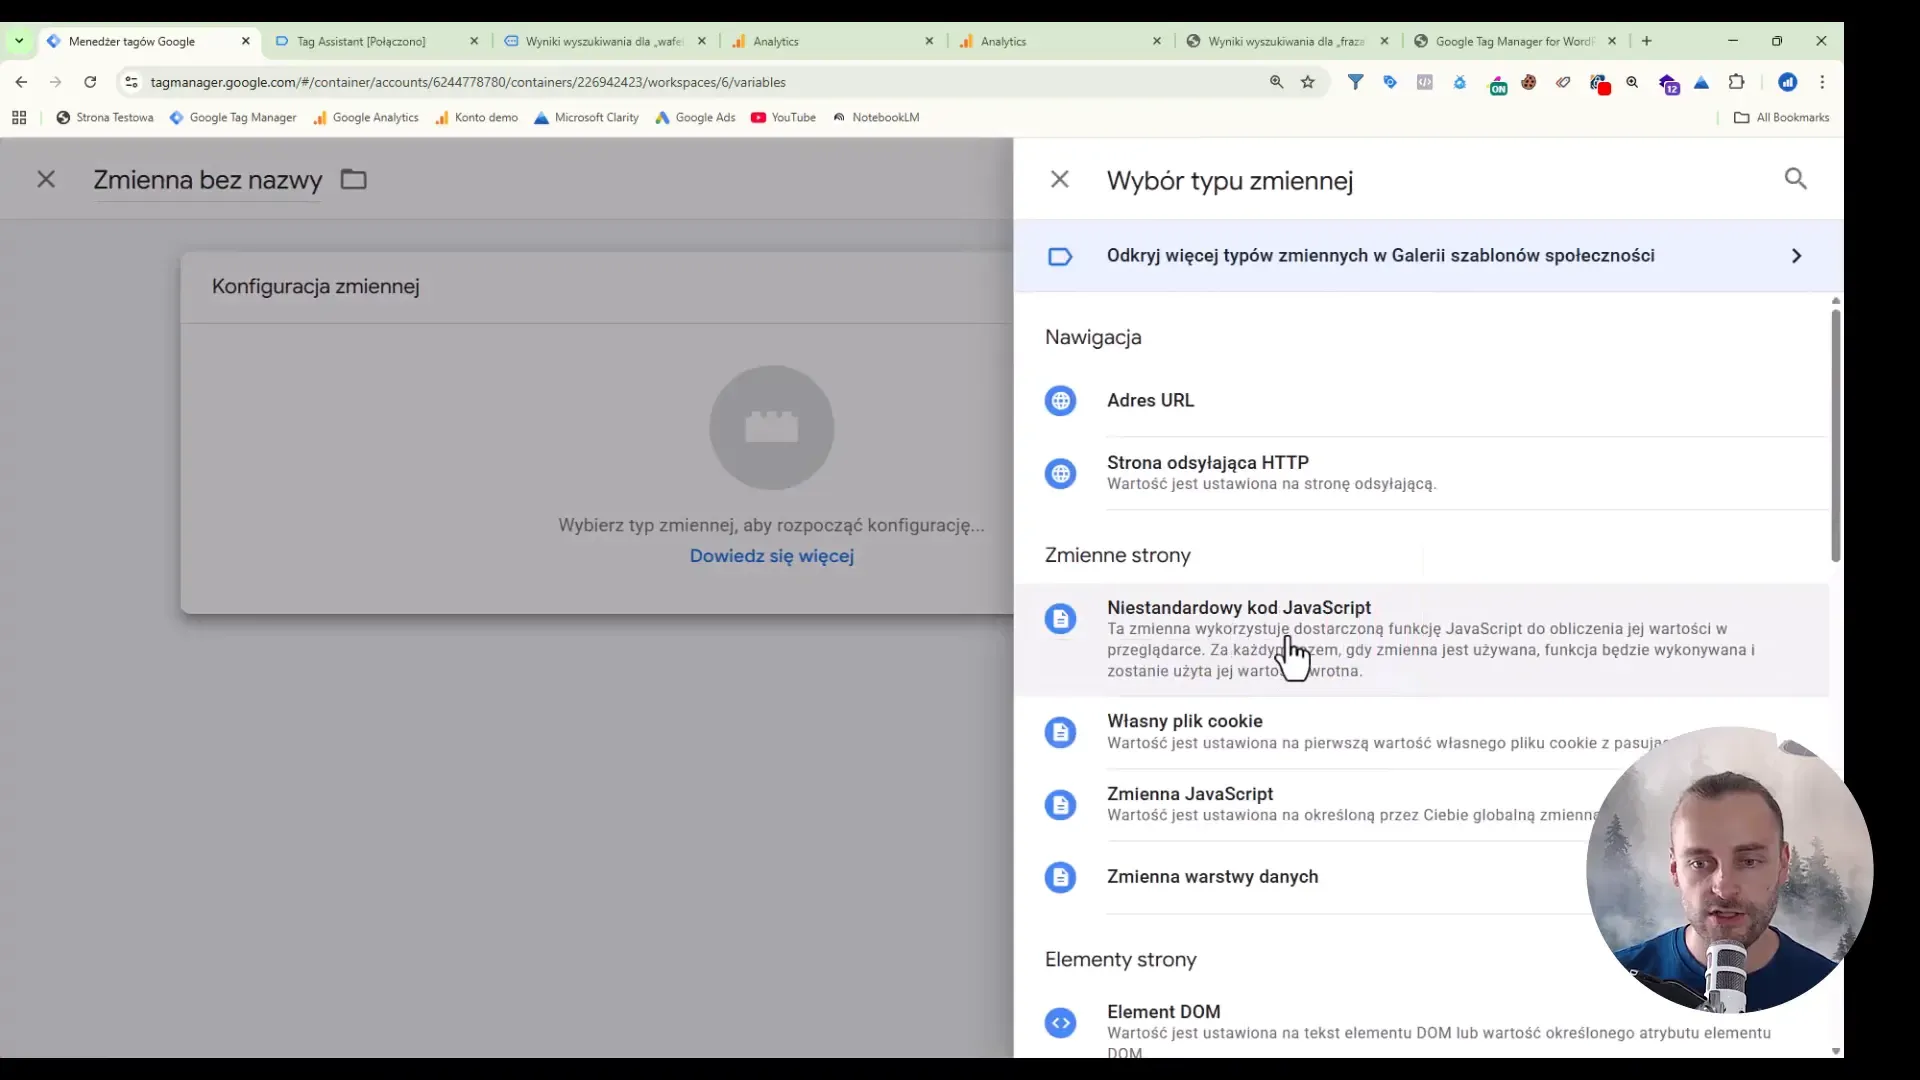1920x1080 pixels.
Task: Open Strona Testowa bookmark
Action: (x=105, y=117)
